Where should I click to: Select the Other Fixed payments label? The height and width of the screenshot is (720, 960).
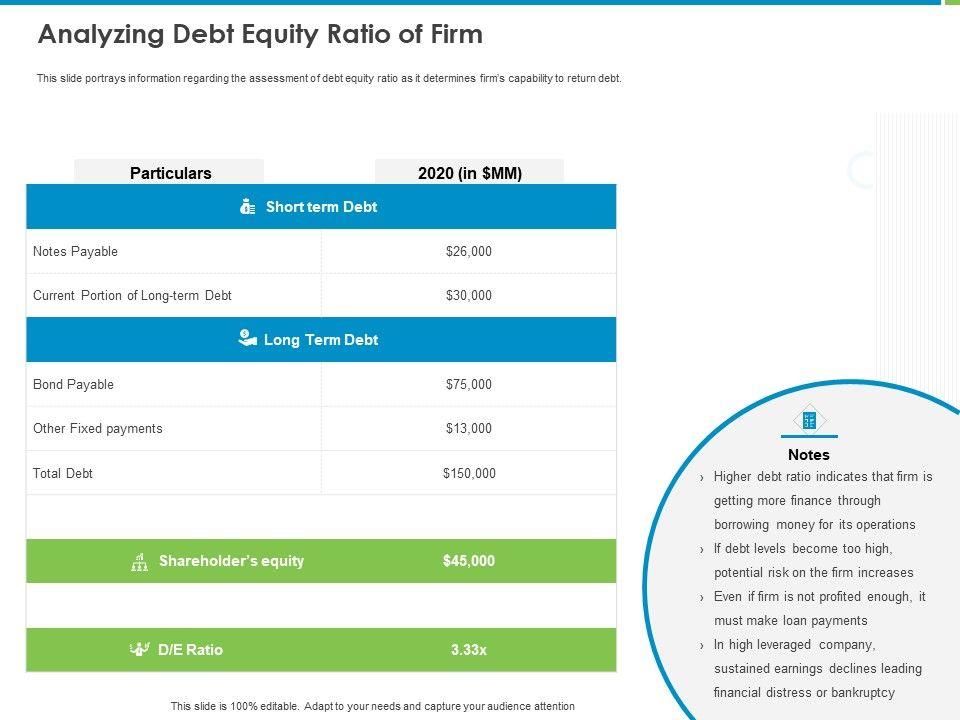pyautogui.click(x=98, y=429)
